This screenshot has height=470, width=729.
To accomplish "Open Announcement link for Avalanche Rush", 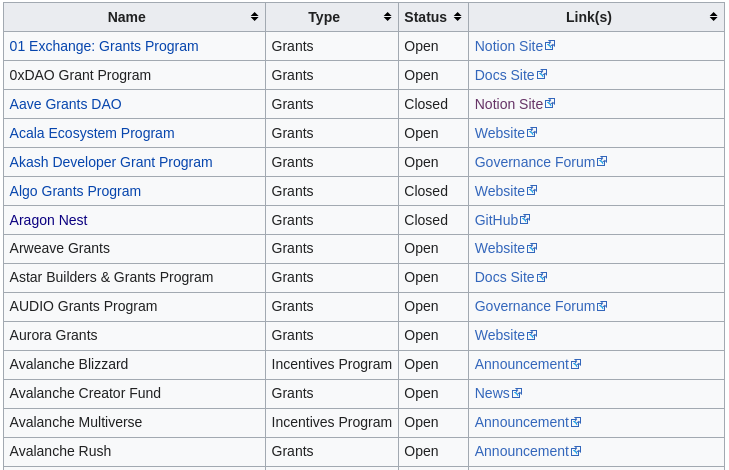I will [528, 451].
